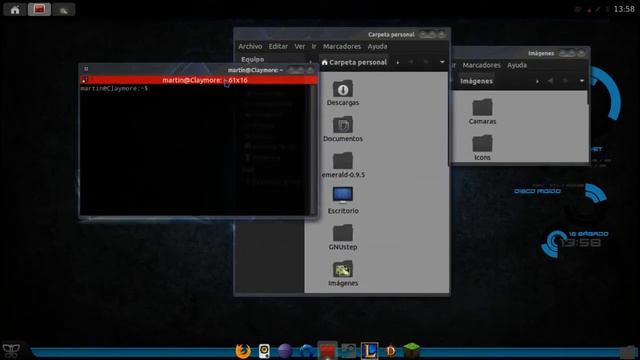Select the red terminal dock icon
Image resolution: width=640 pixels, height=360 pixels.
327,351
